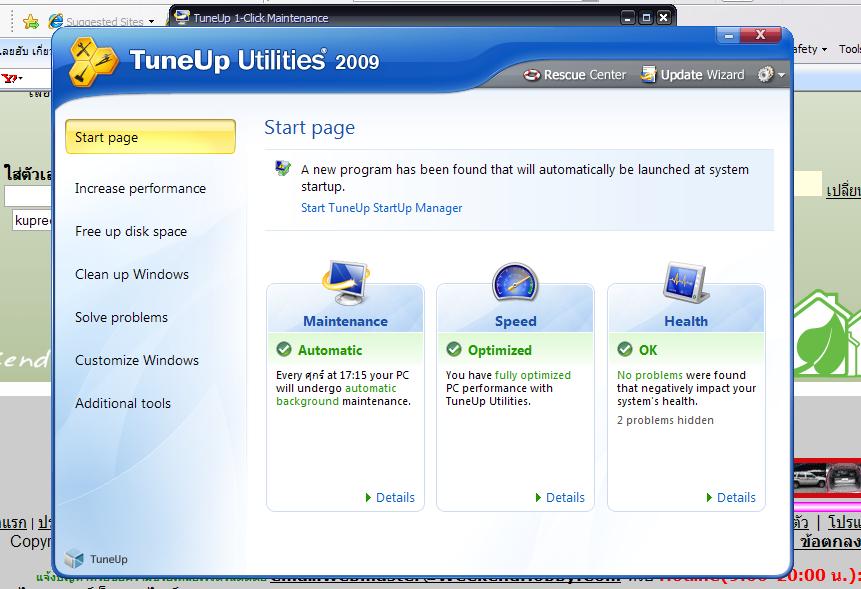Screen dimensions: 861x589
Task: Expand Speed Details
Action: (x=560, y=497)
